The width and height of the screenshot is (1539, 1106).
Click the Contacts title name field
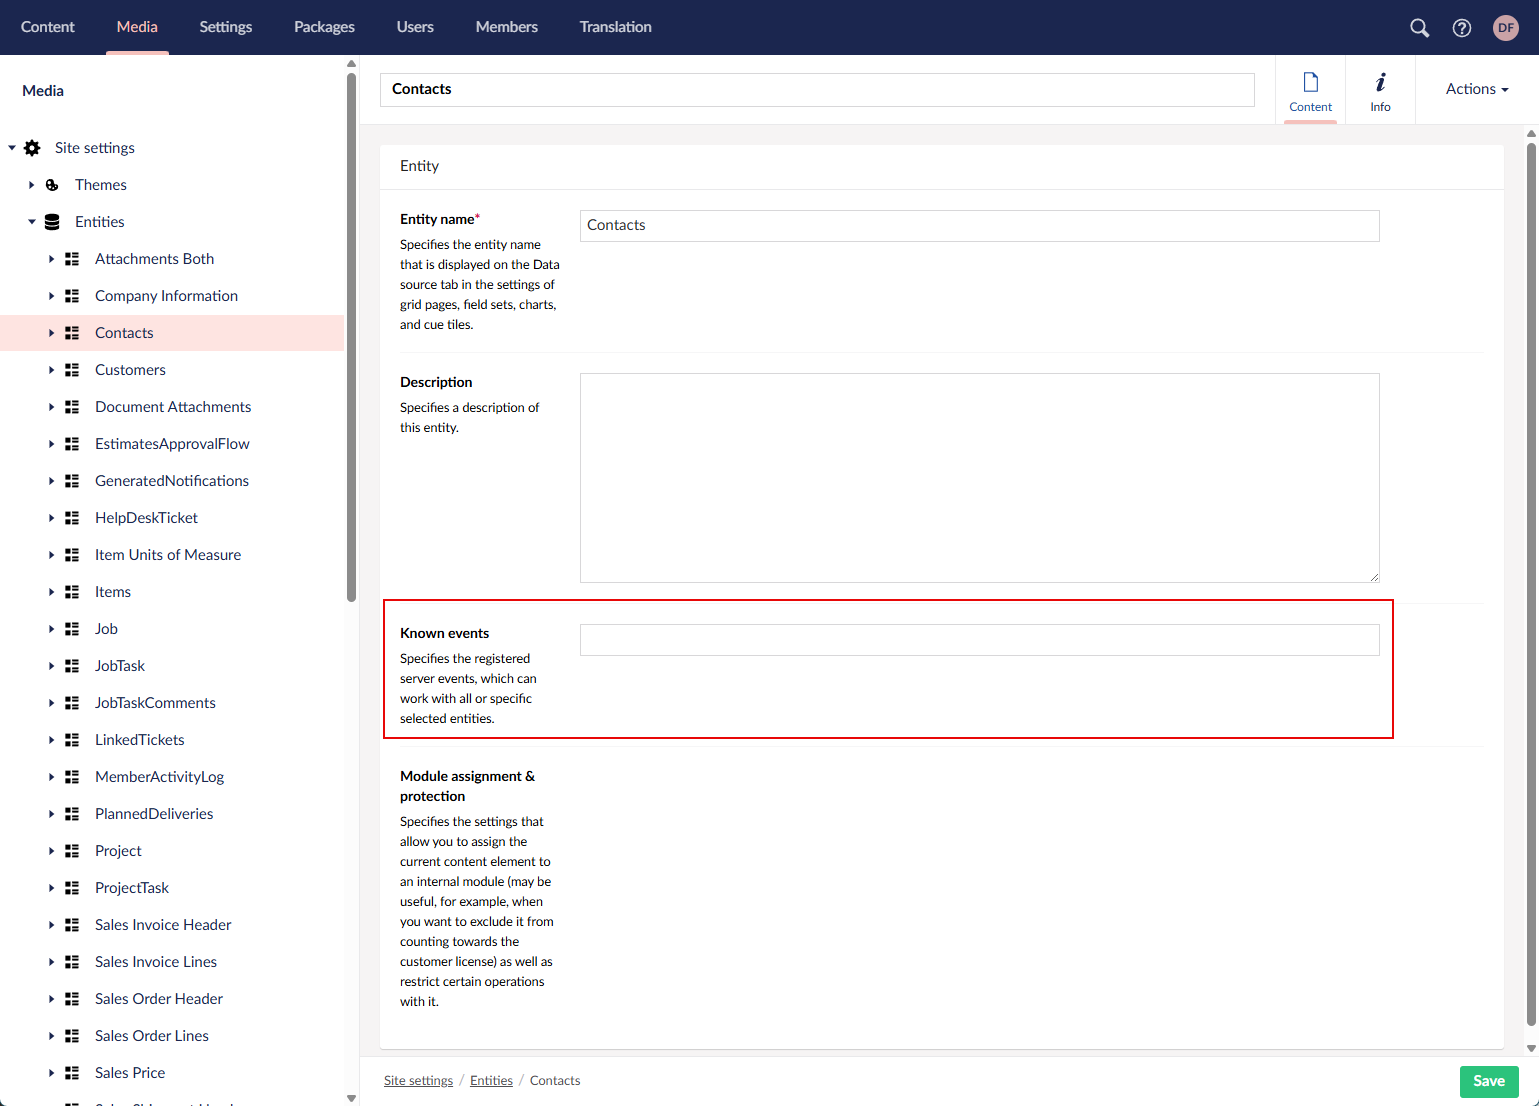tap(817, 89)
